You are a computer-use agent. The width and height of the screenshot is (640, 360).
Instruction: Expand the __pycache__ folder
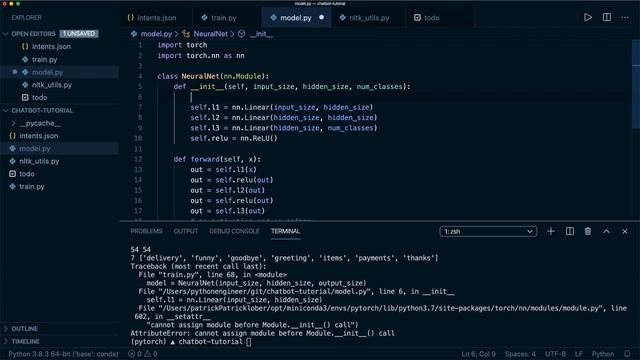pyautogui.click(x=40, y=123)
